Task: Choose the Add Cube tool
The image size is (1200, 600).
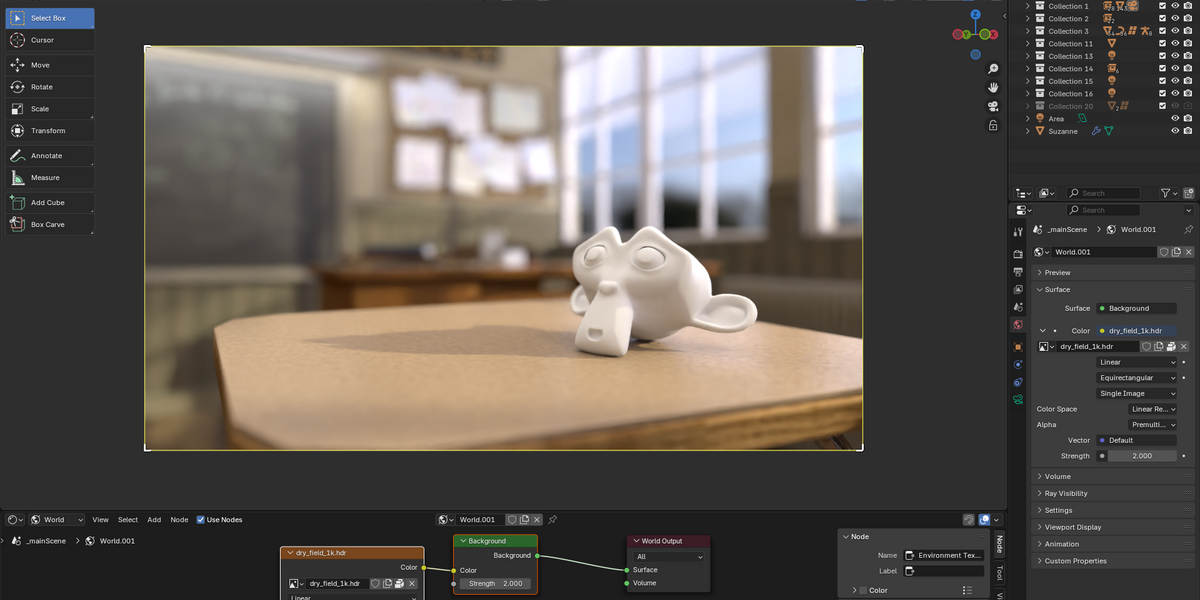Action: 50,203
